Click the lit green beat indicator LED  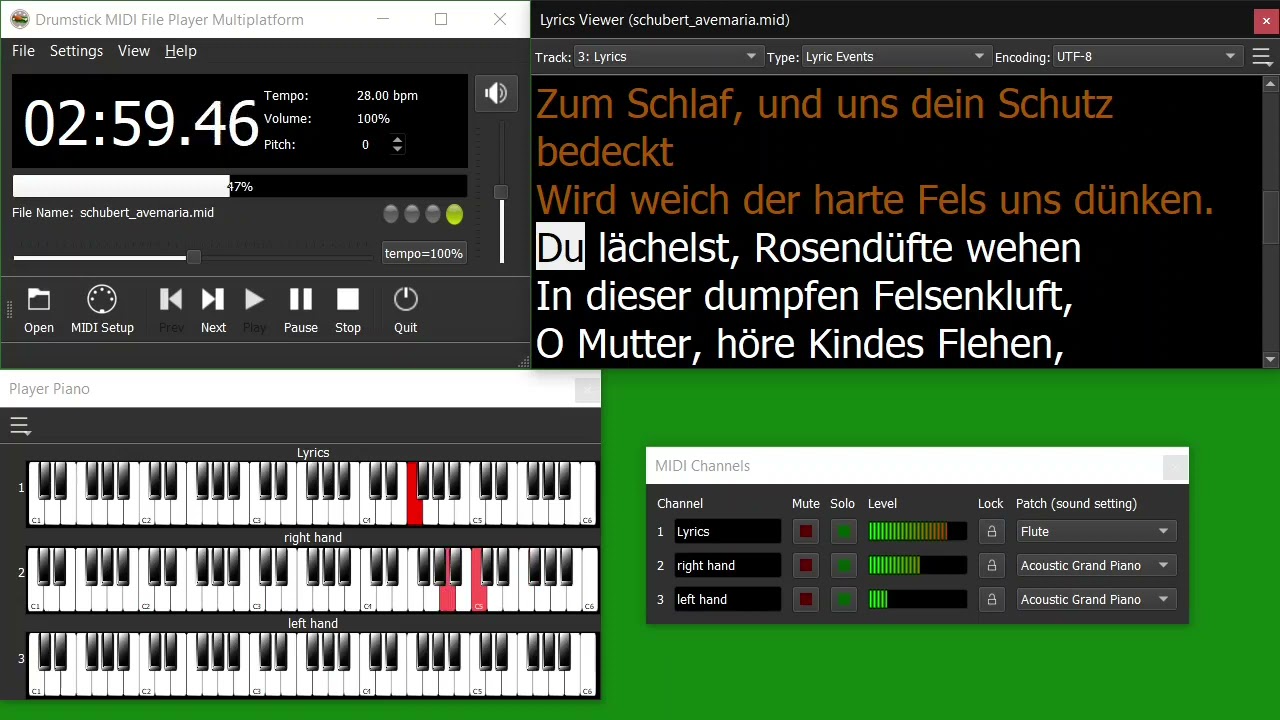point(455,214)
